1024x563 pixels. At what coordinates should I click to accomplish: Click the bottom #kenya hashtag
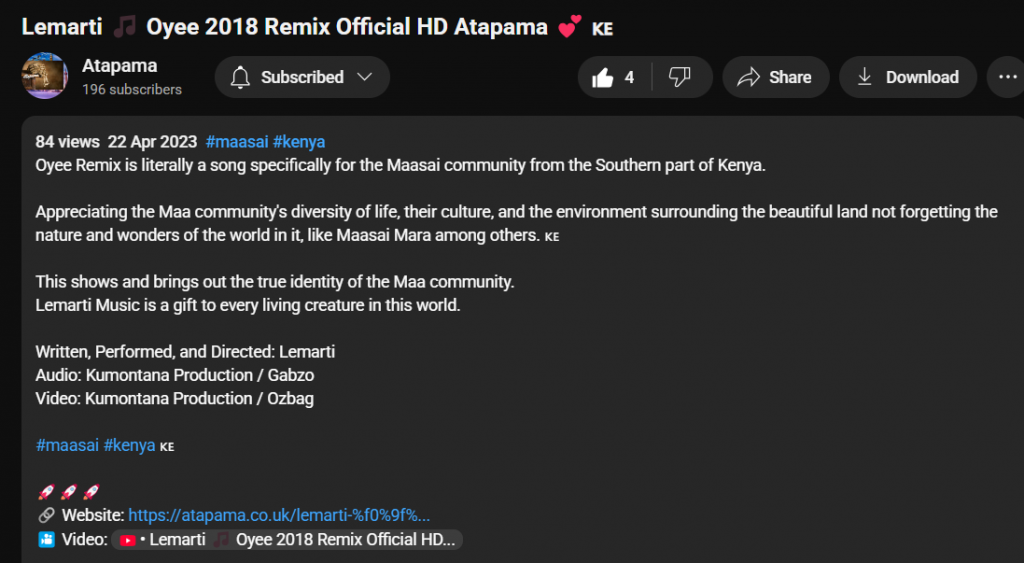[x=129, y=445]
